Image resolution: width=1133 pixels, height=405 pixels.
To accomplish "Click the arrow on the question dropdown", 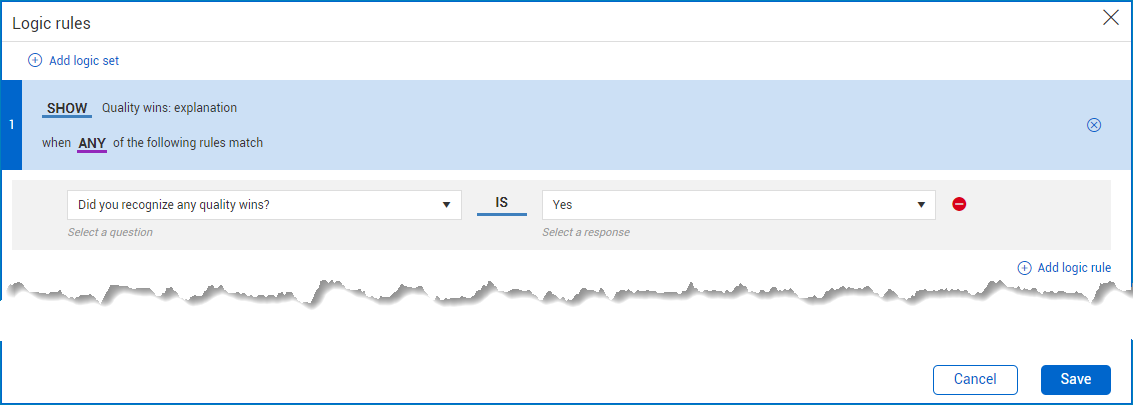I will pos(446,205).
